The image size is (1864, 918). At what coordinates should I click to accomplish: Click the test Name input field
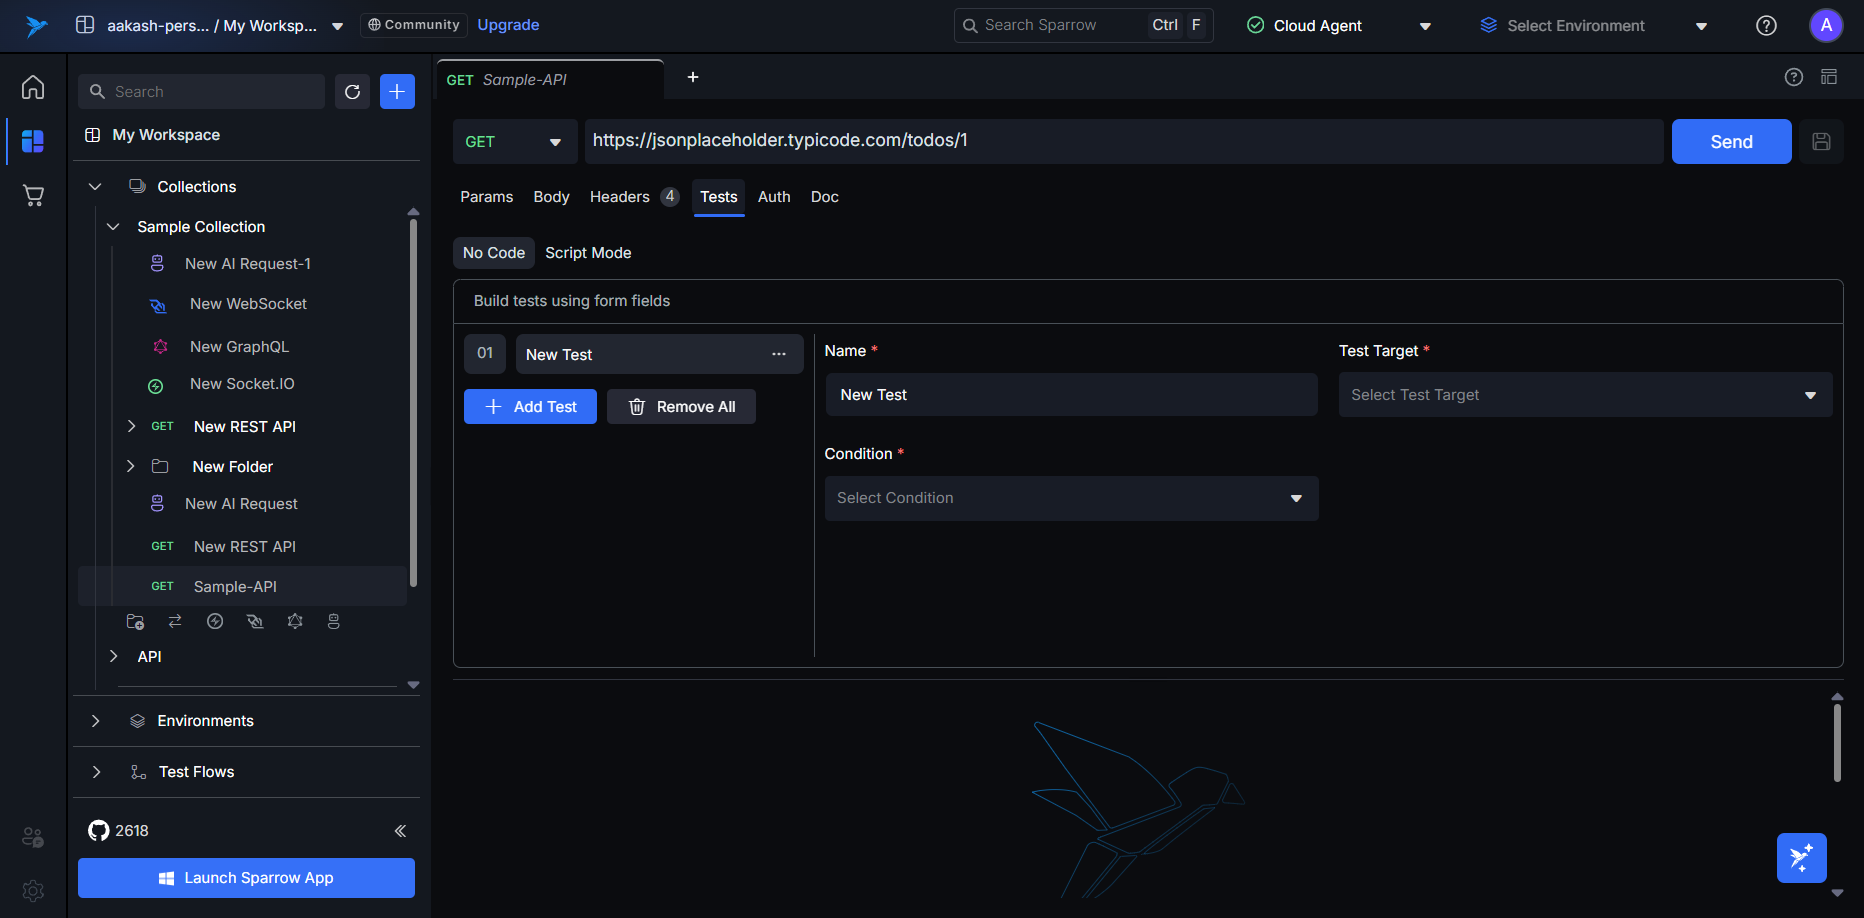pos(1071,395)
